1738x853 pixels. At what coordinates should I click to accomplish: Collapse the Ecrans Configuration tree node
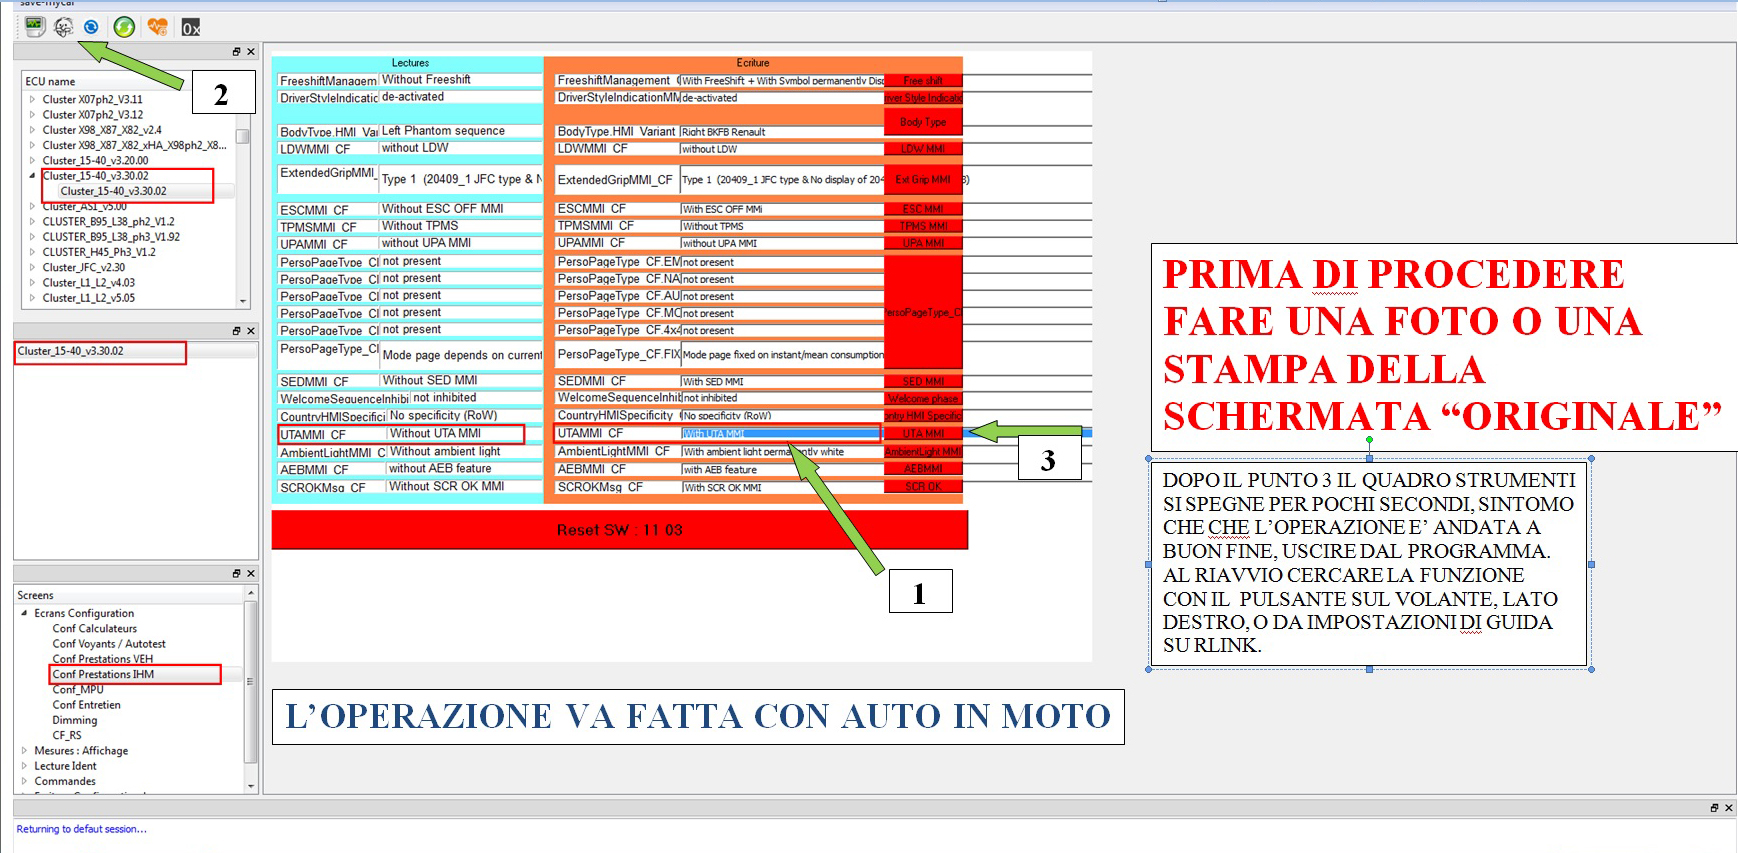point(24,613)
